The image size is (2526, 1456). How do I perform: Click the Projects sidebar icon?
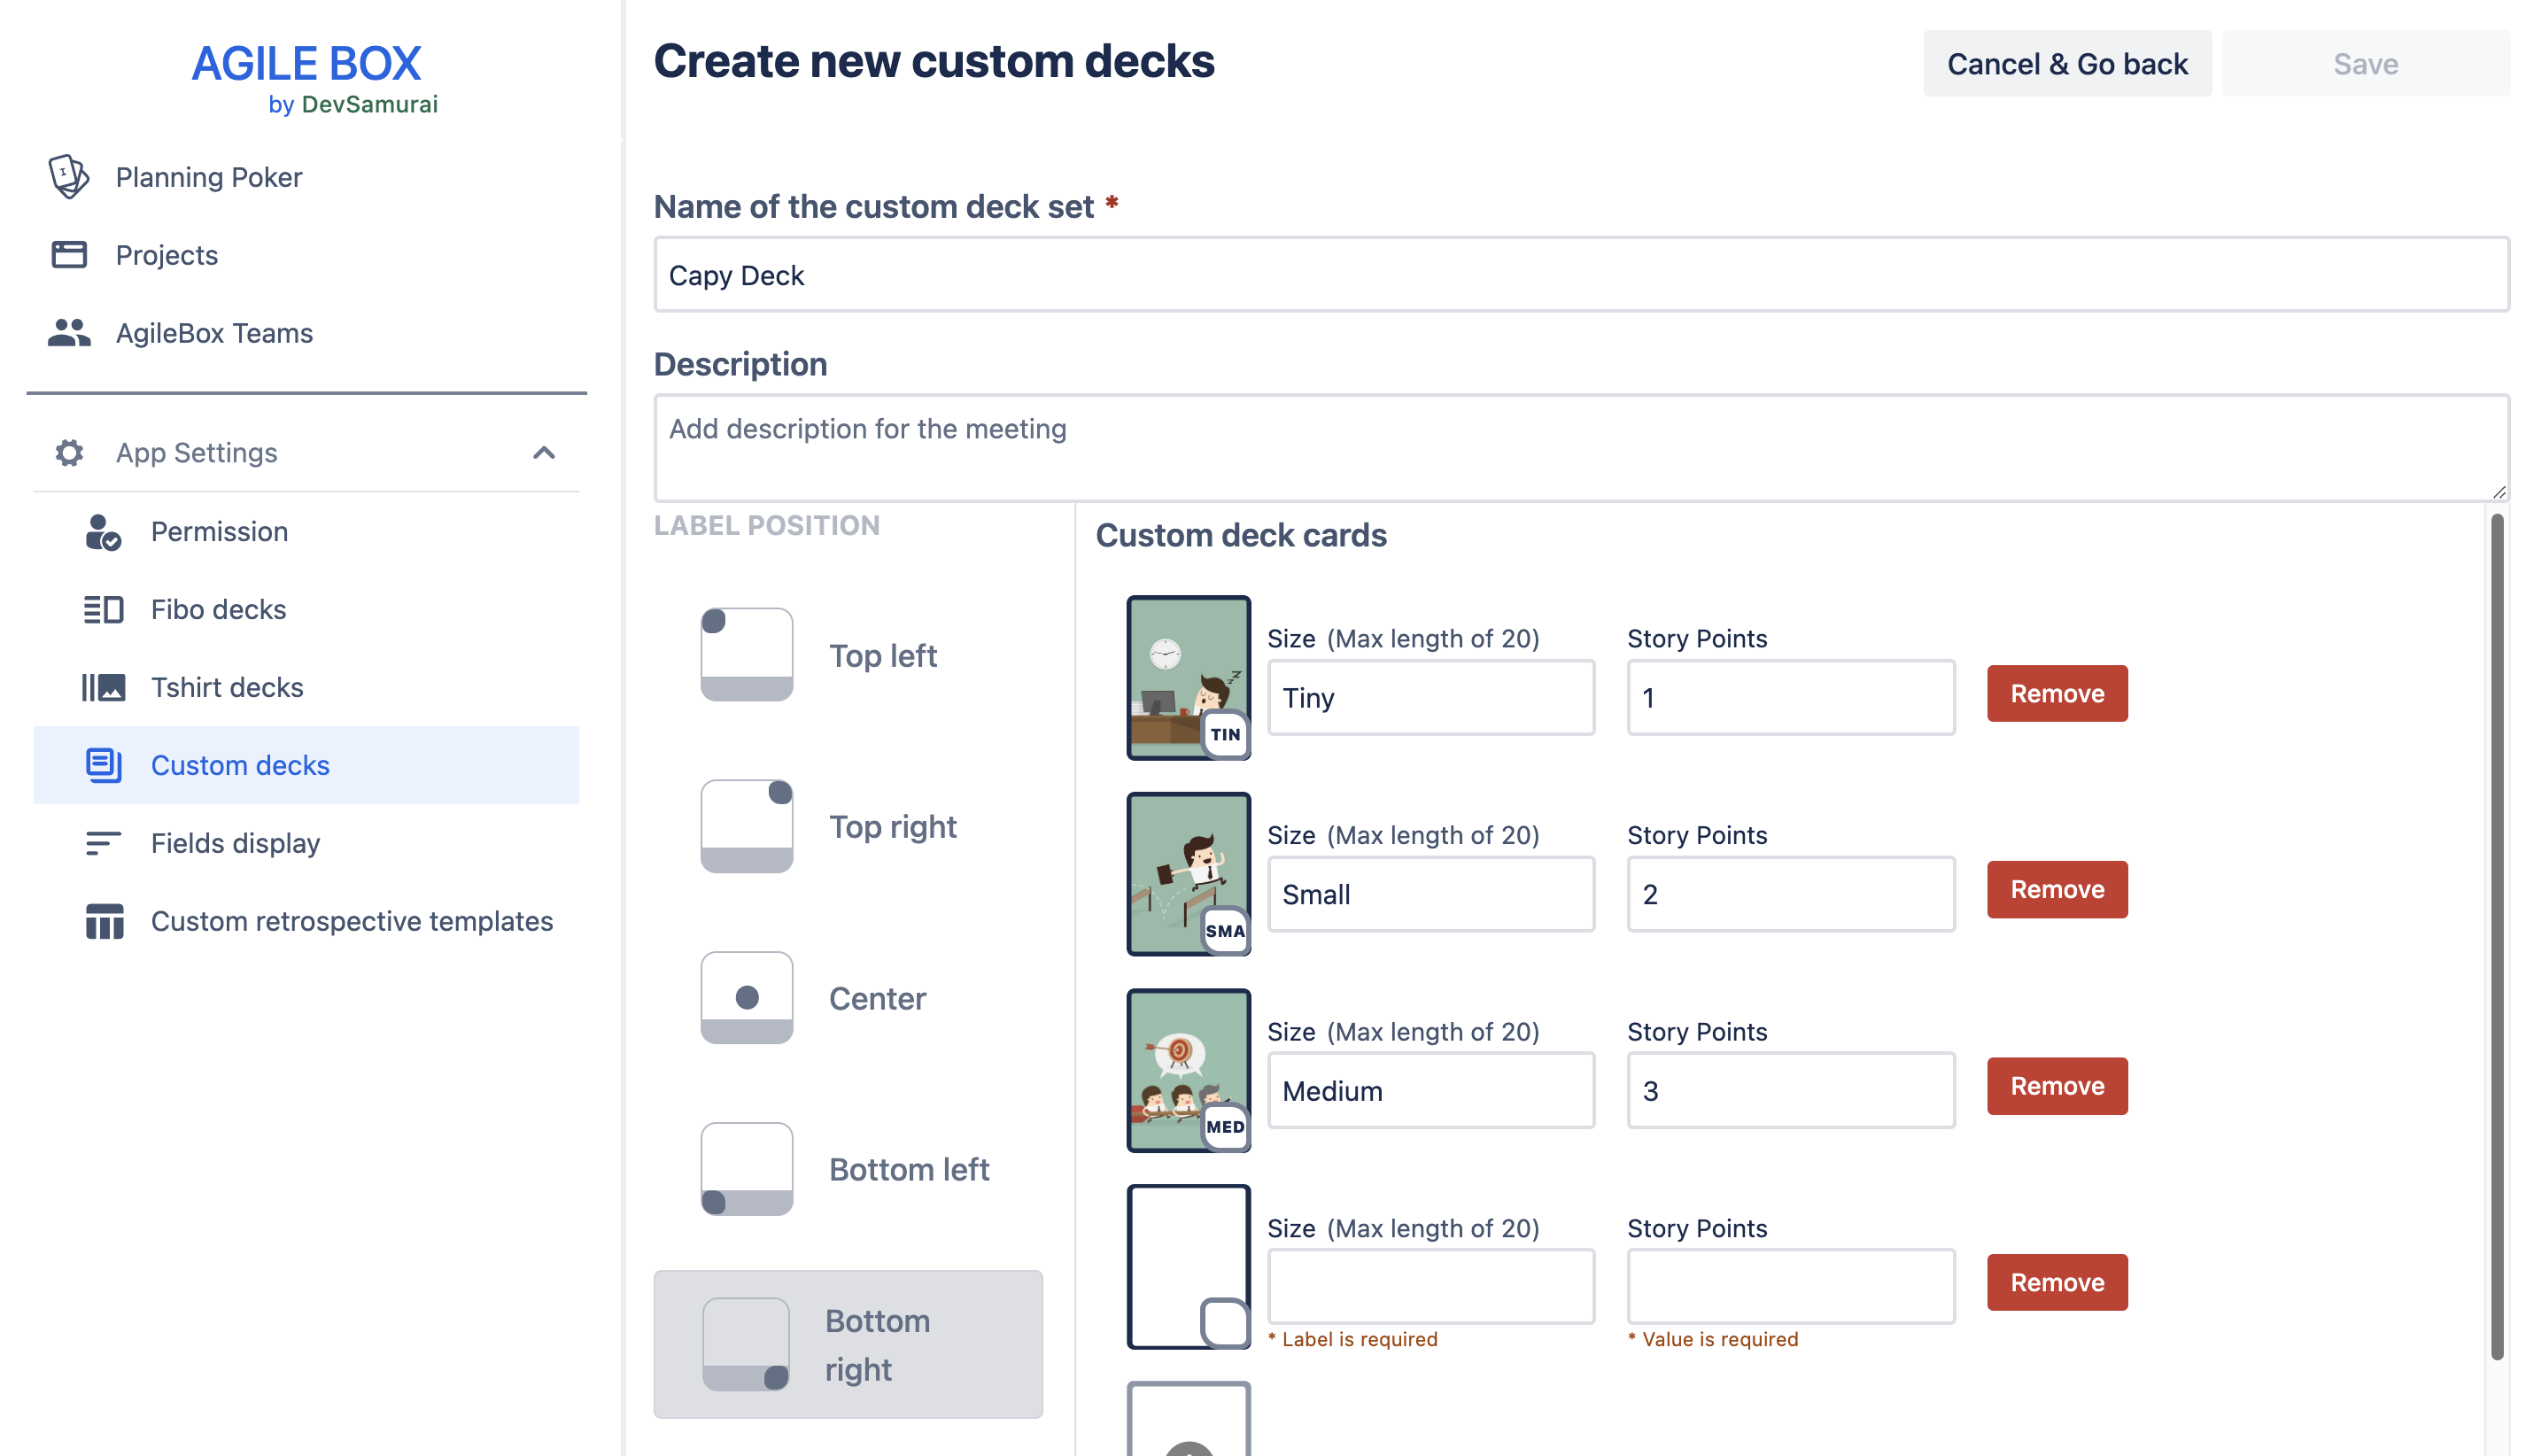(69, 254)
